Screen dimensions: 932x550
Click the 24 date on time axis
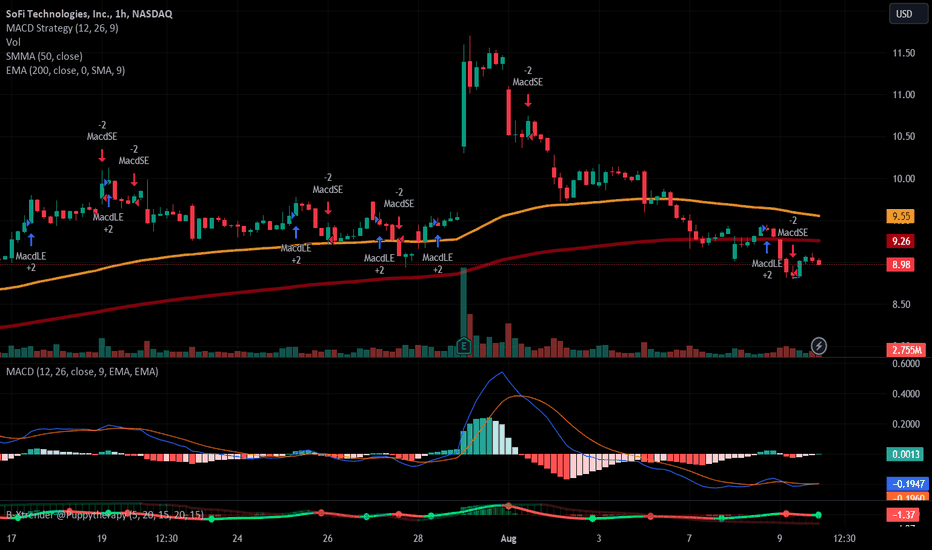[x=237, y=539]
